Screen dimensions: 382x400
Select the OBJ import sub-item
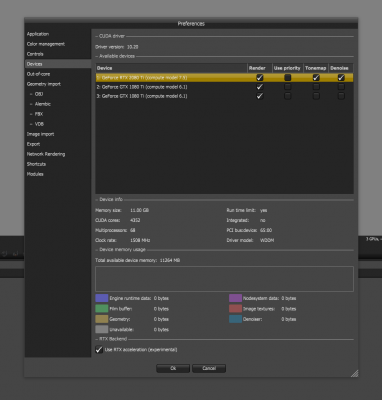(x=39, y=94)
